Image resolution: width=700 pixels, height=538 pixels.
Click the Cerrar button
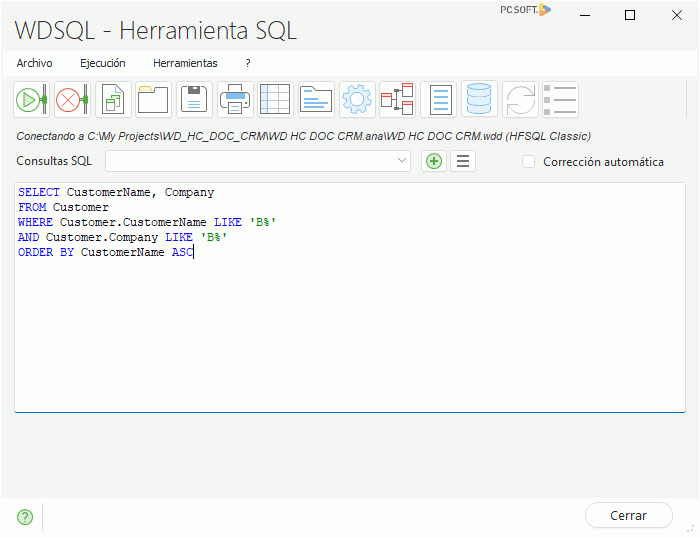pos(629,516)
